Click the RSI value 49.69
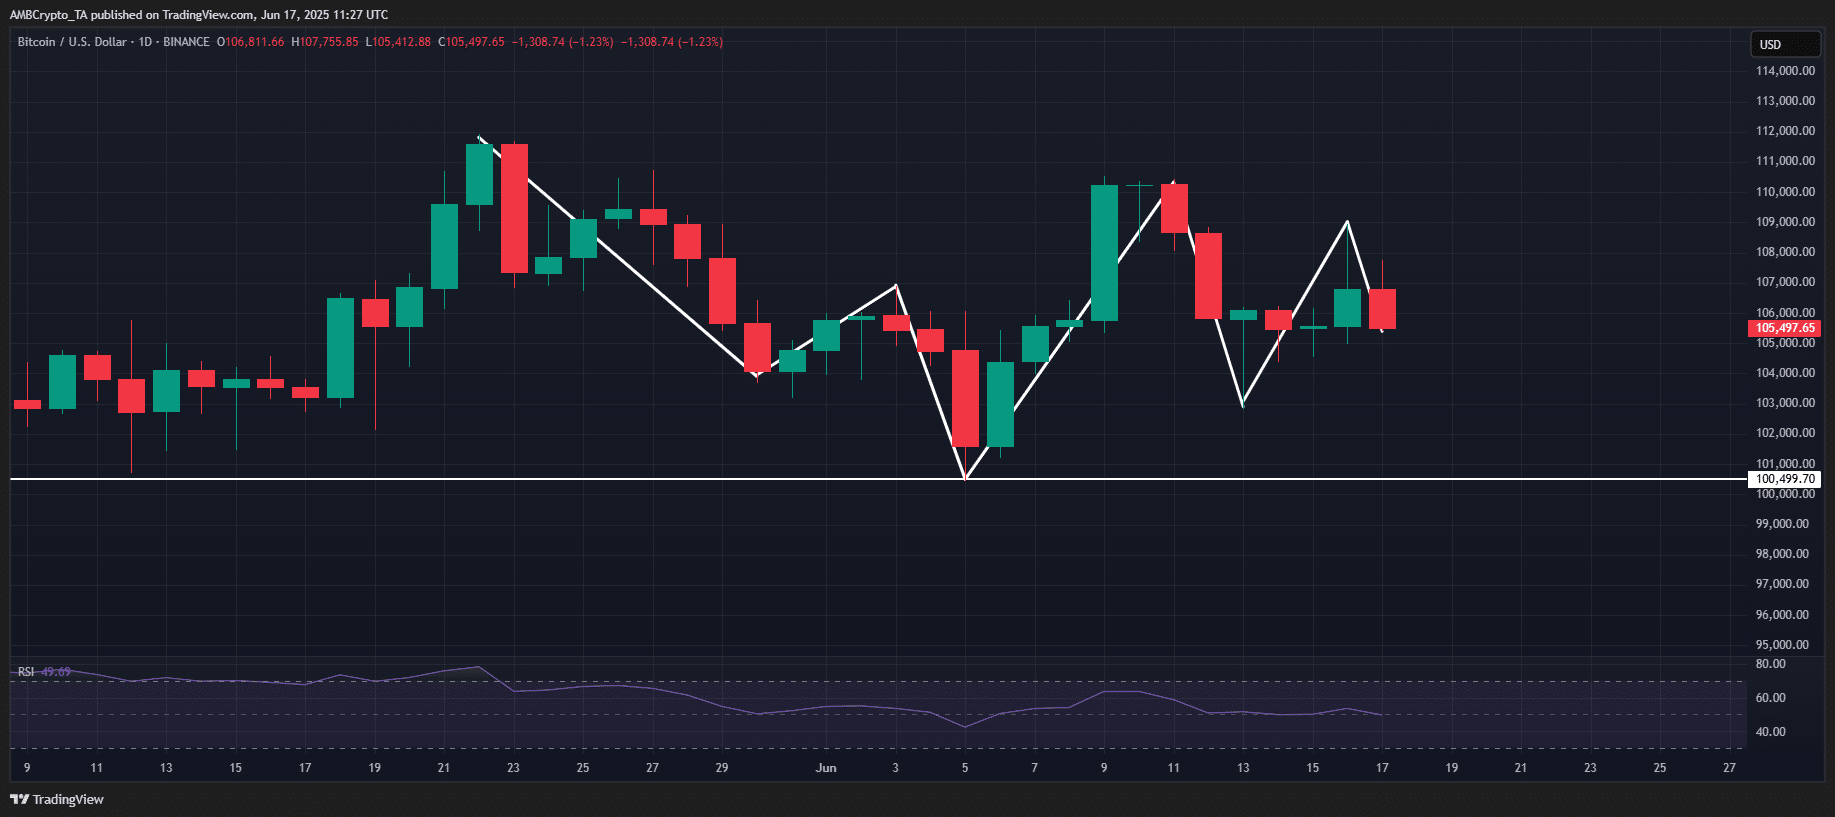Viewport: 1835px width, 817px height. (x=56, y=672)
